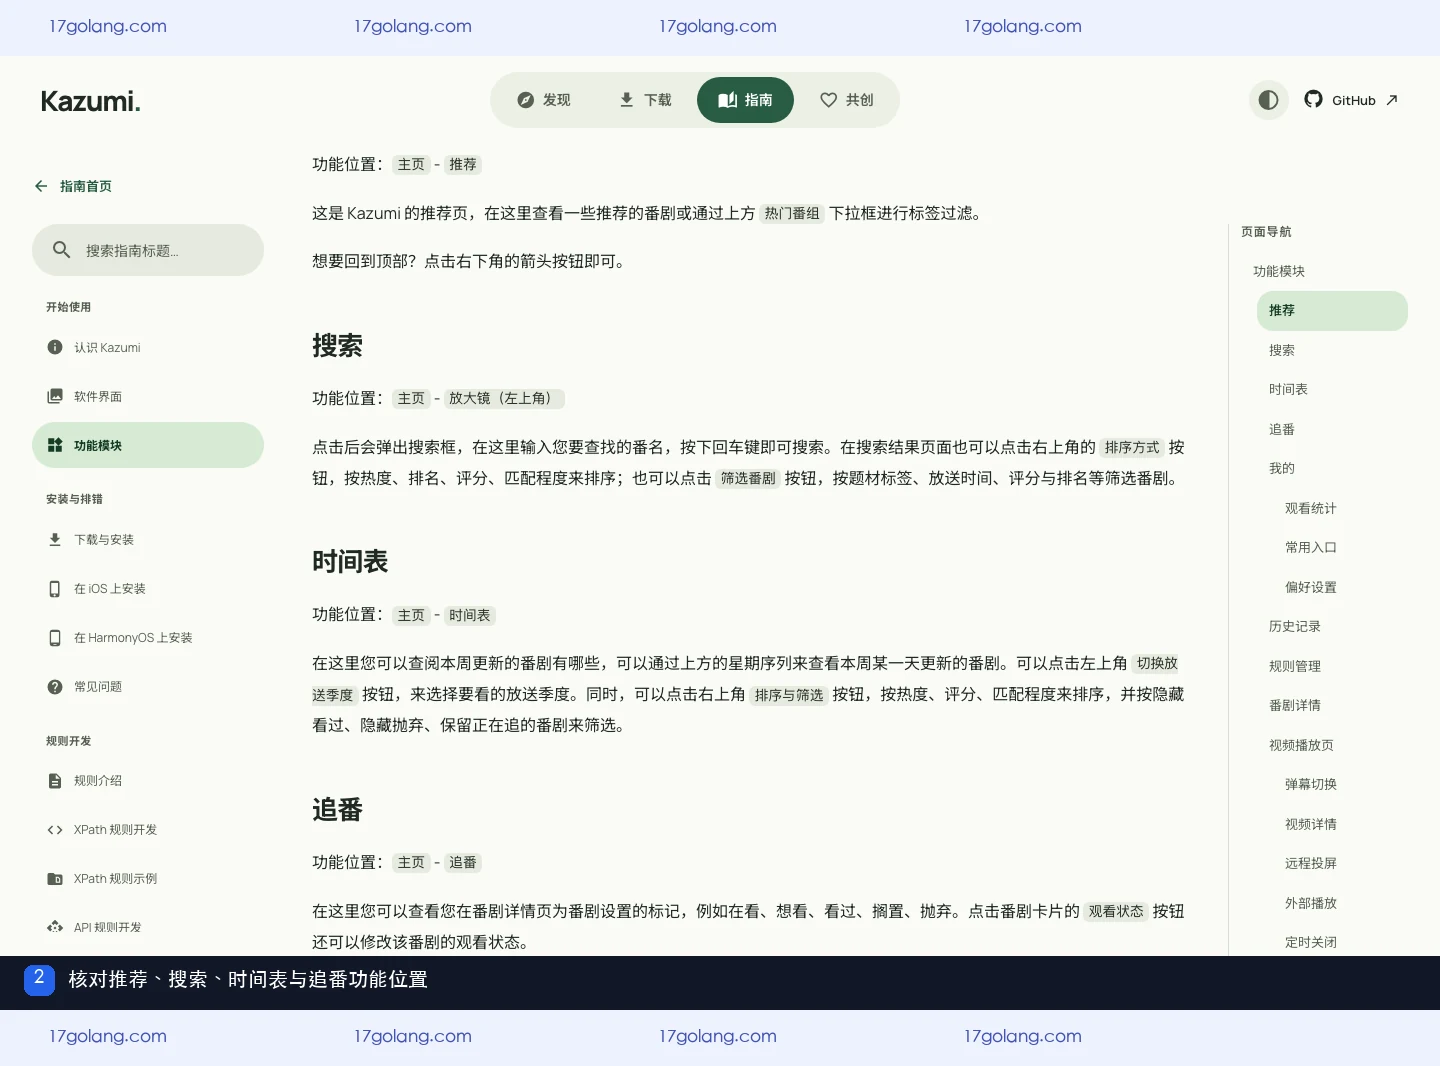Jump to 外部播放 in page navigation

coord(1311,903)
